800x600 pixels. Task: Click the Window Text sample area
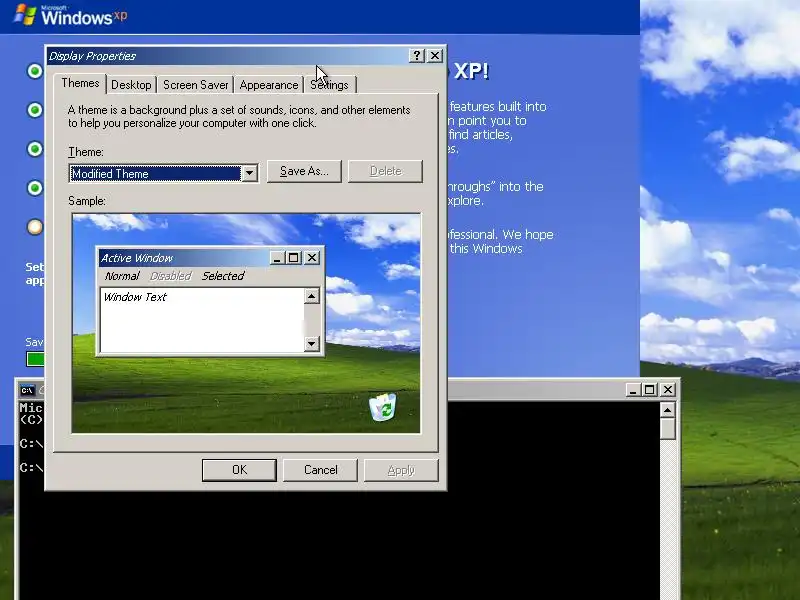pos(202,320)
